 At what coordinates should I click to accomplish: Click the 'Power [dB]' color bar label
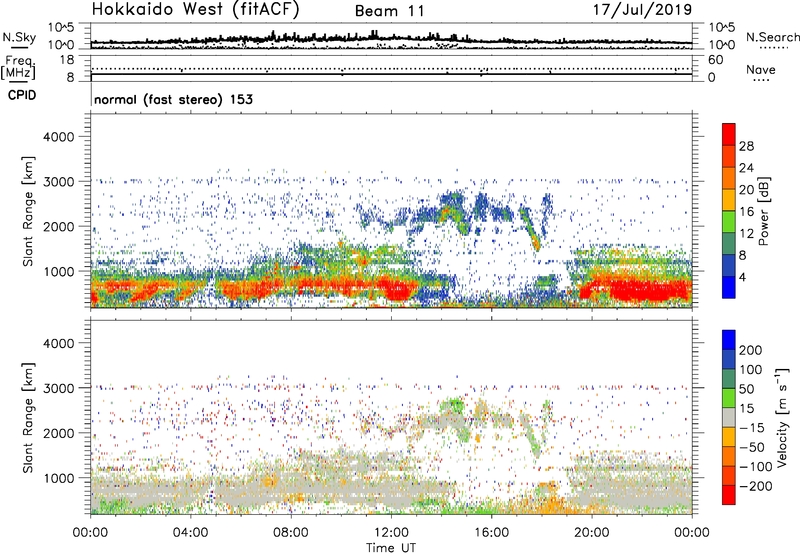click(x=763, y=211)
